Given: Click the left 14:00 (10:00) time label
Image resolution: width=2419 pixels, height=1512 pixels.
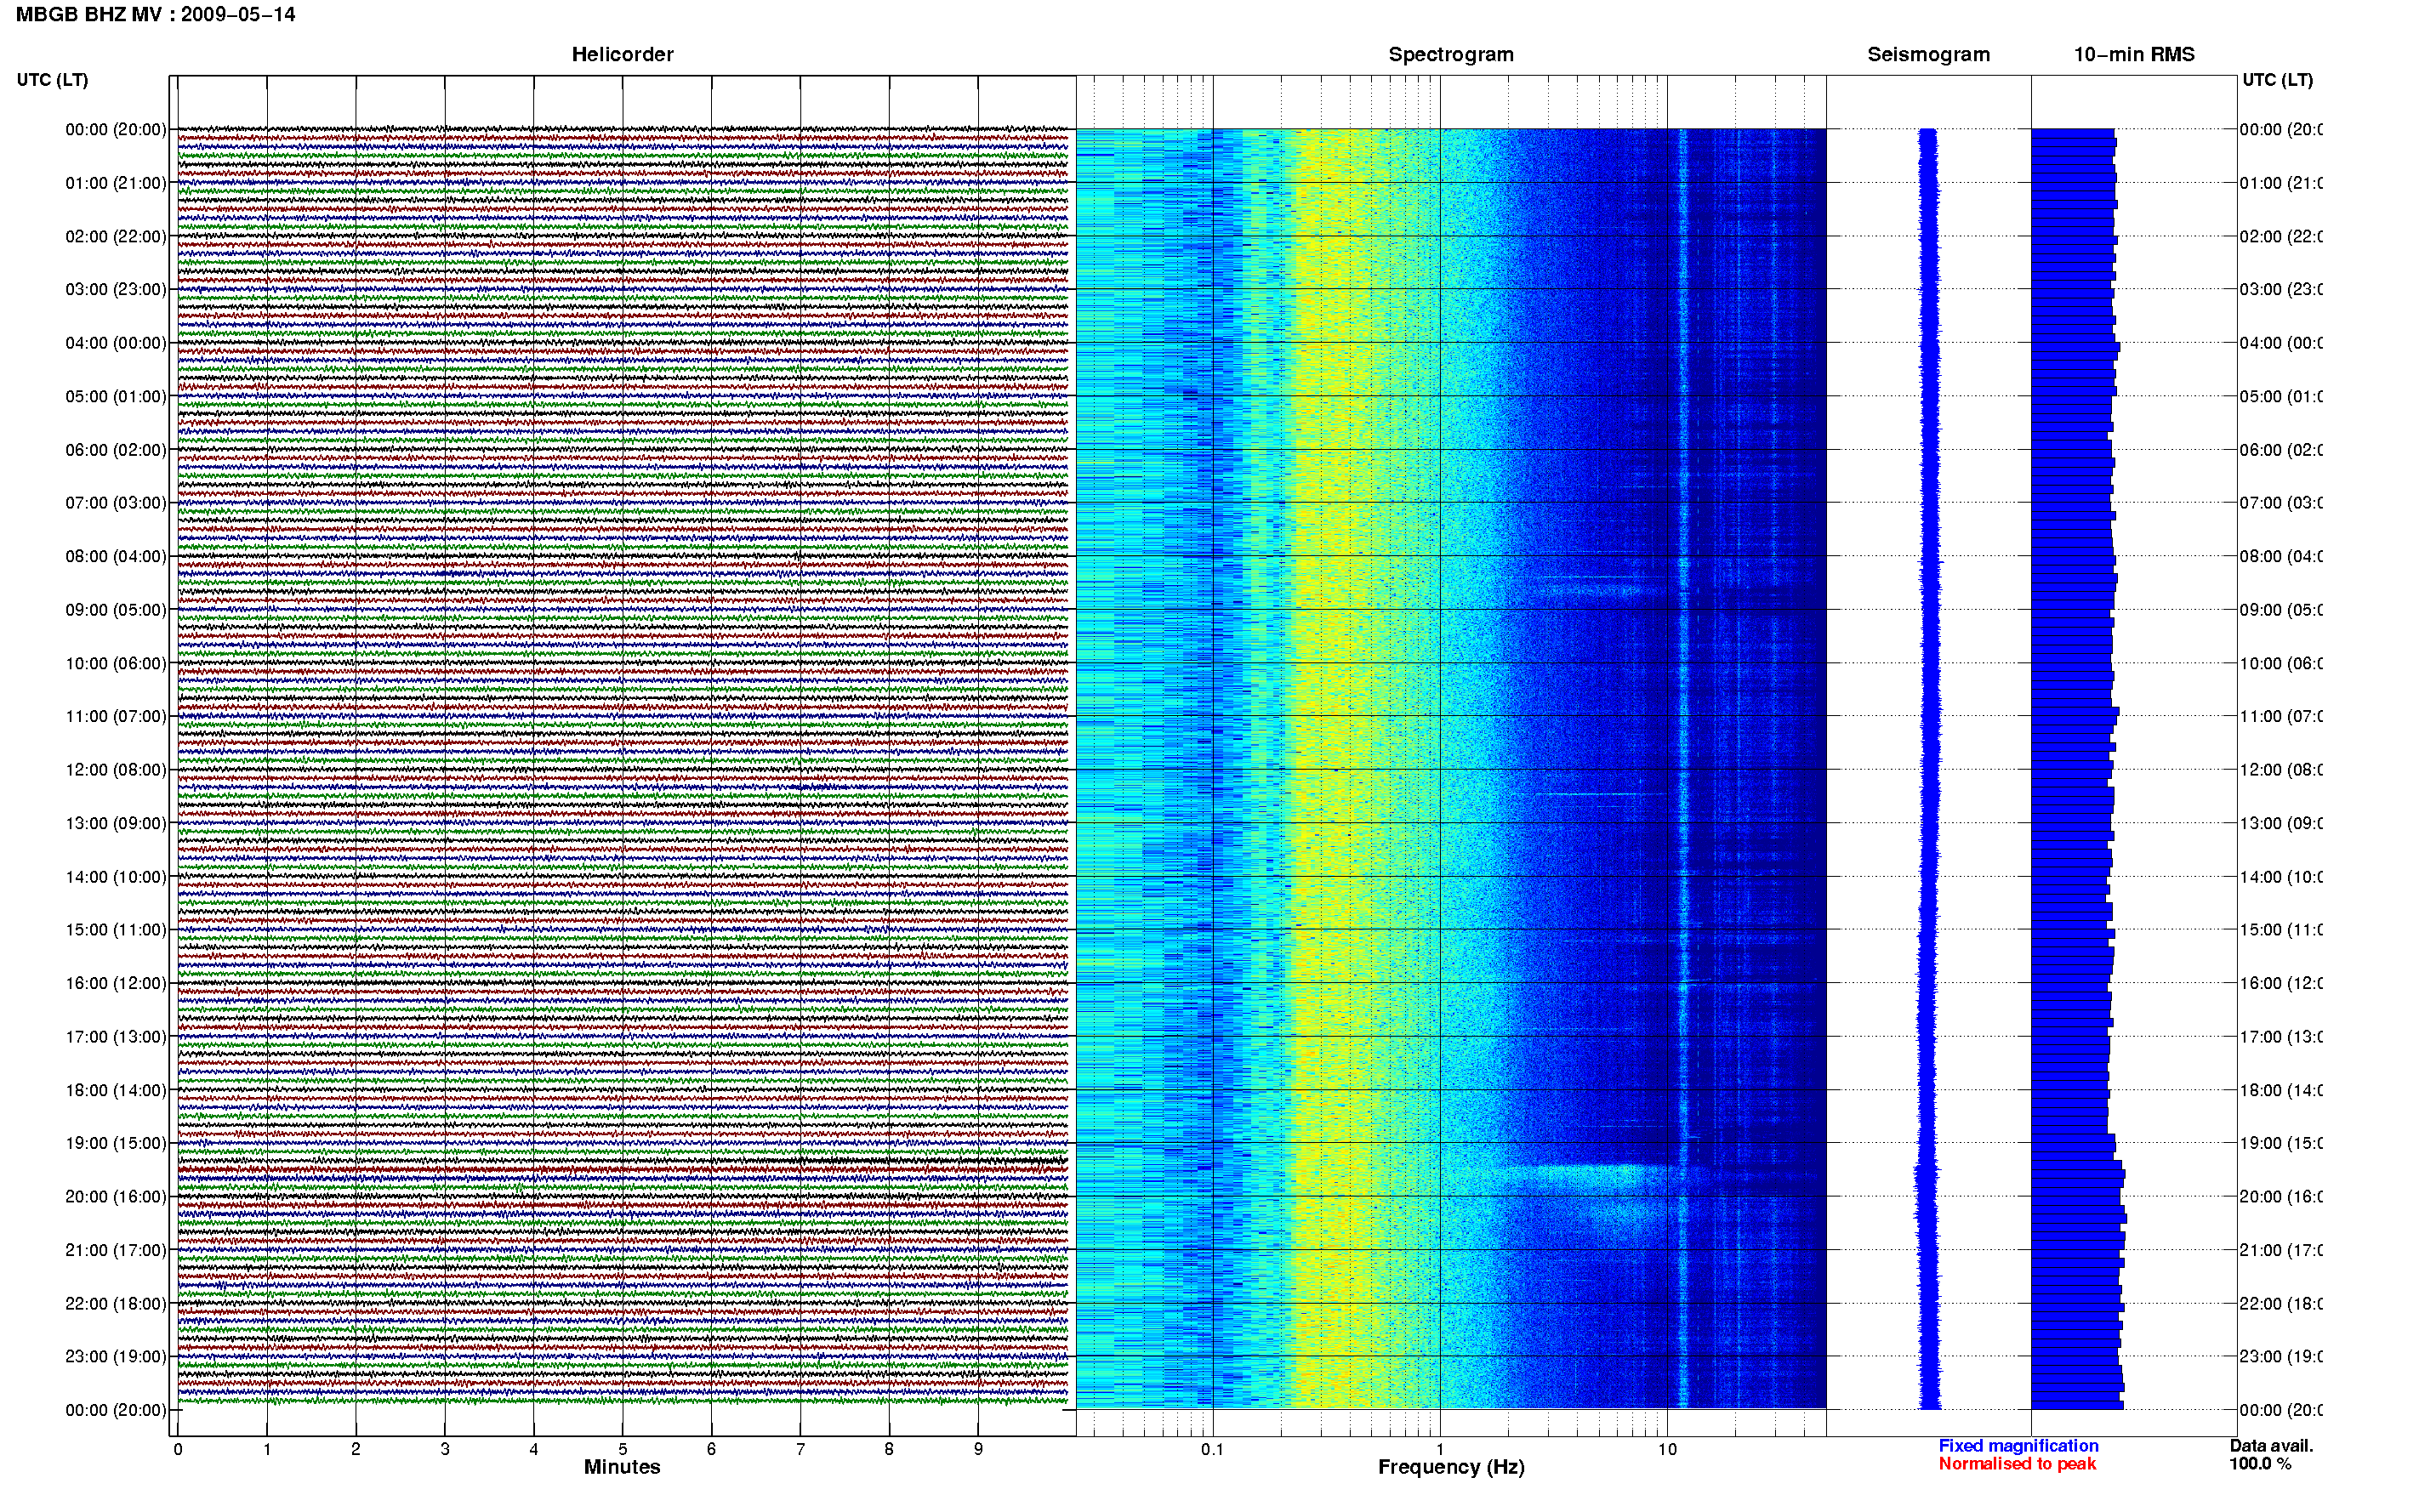Looking at the screenshot, I should pos(116,877).
